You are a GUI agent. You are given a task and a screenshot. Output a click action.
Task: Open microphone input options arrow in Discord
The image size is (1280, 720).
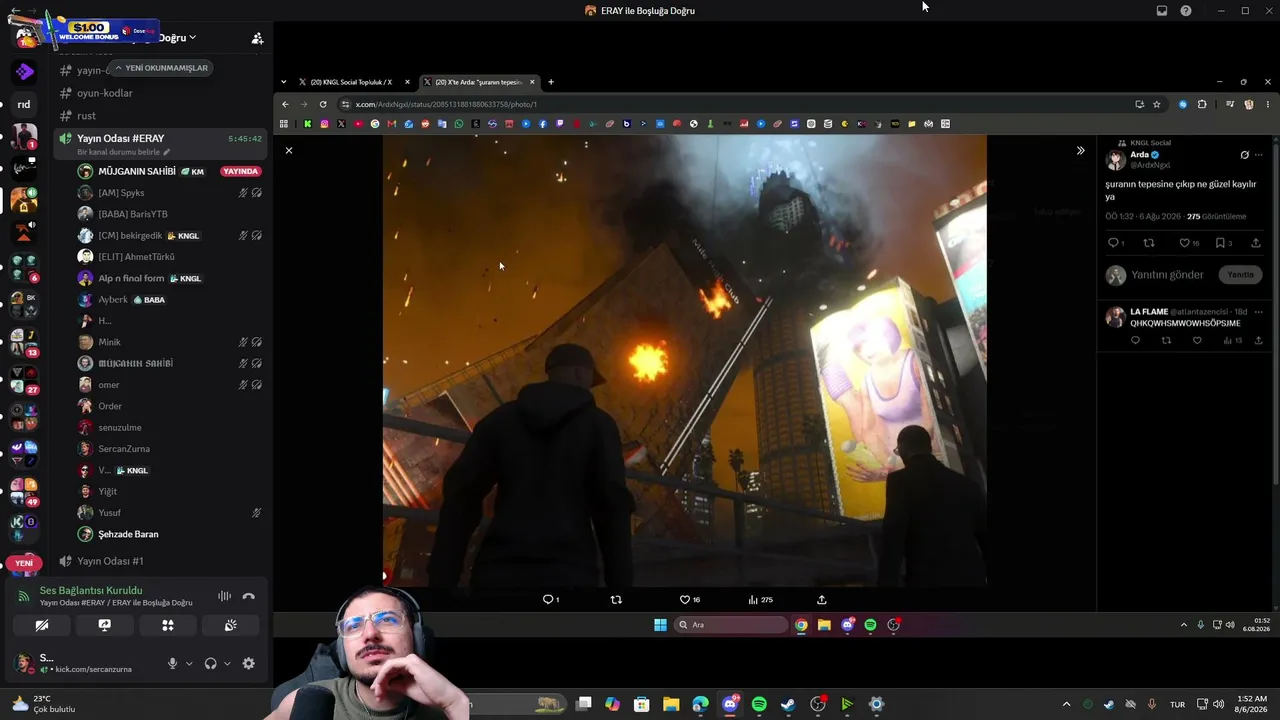tap(188, 663)
